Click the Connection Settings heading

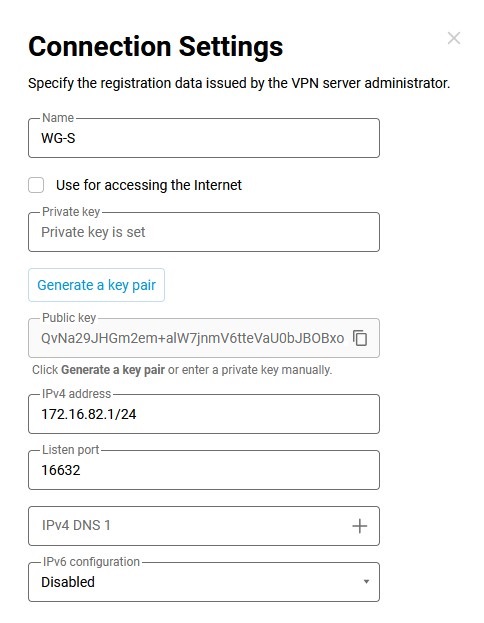[x=156, y=46]
